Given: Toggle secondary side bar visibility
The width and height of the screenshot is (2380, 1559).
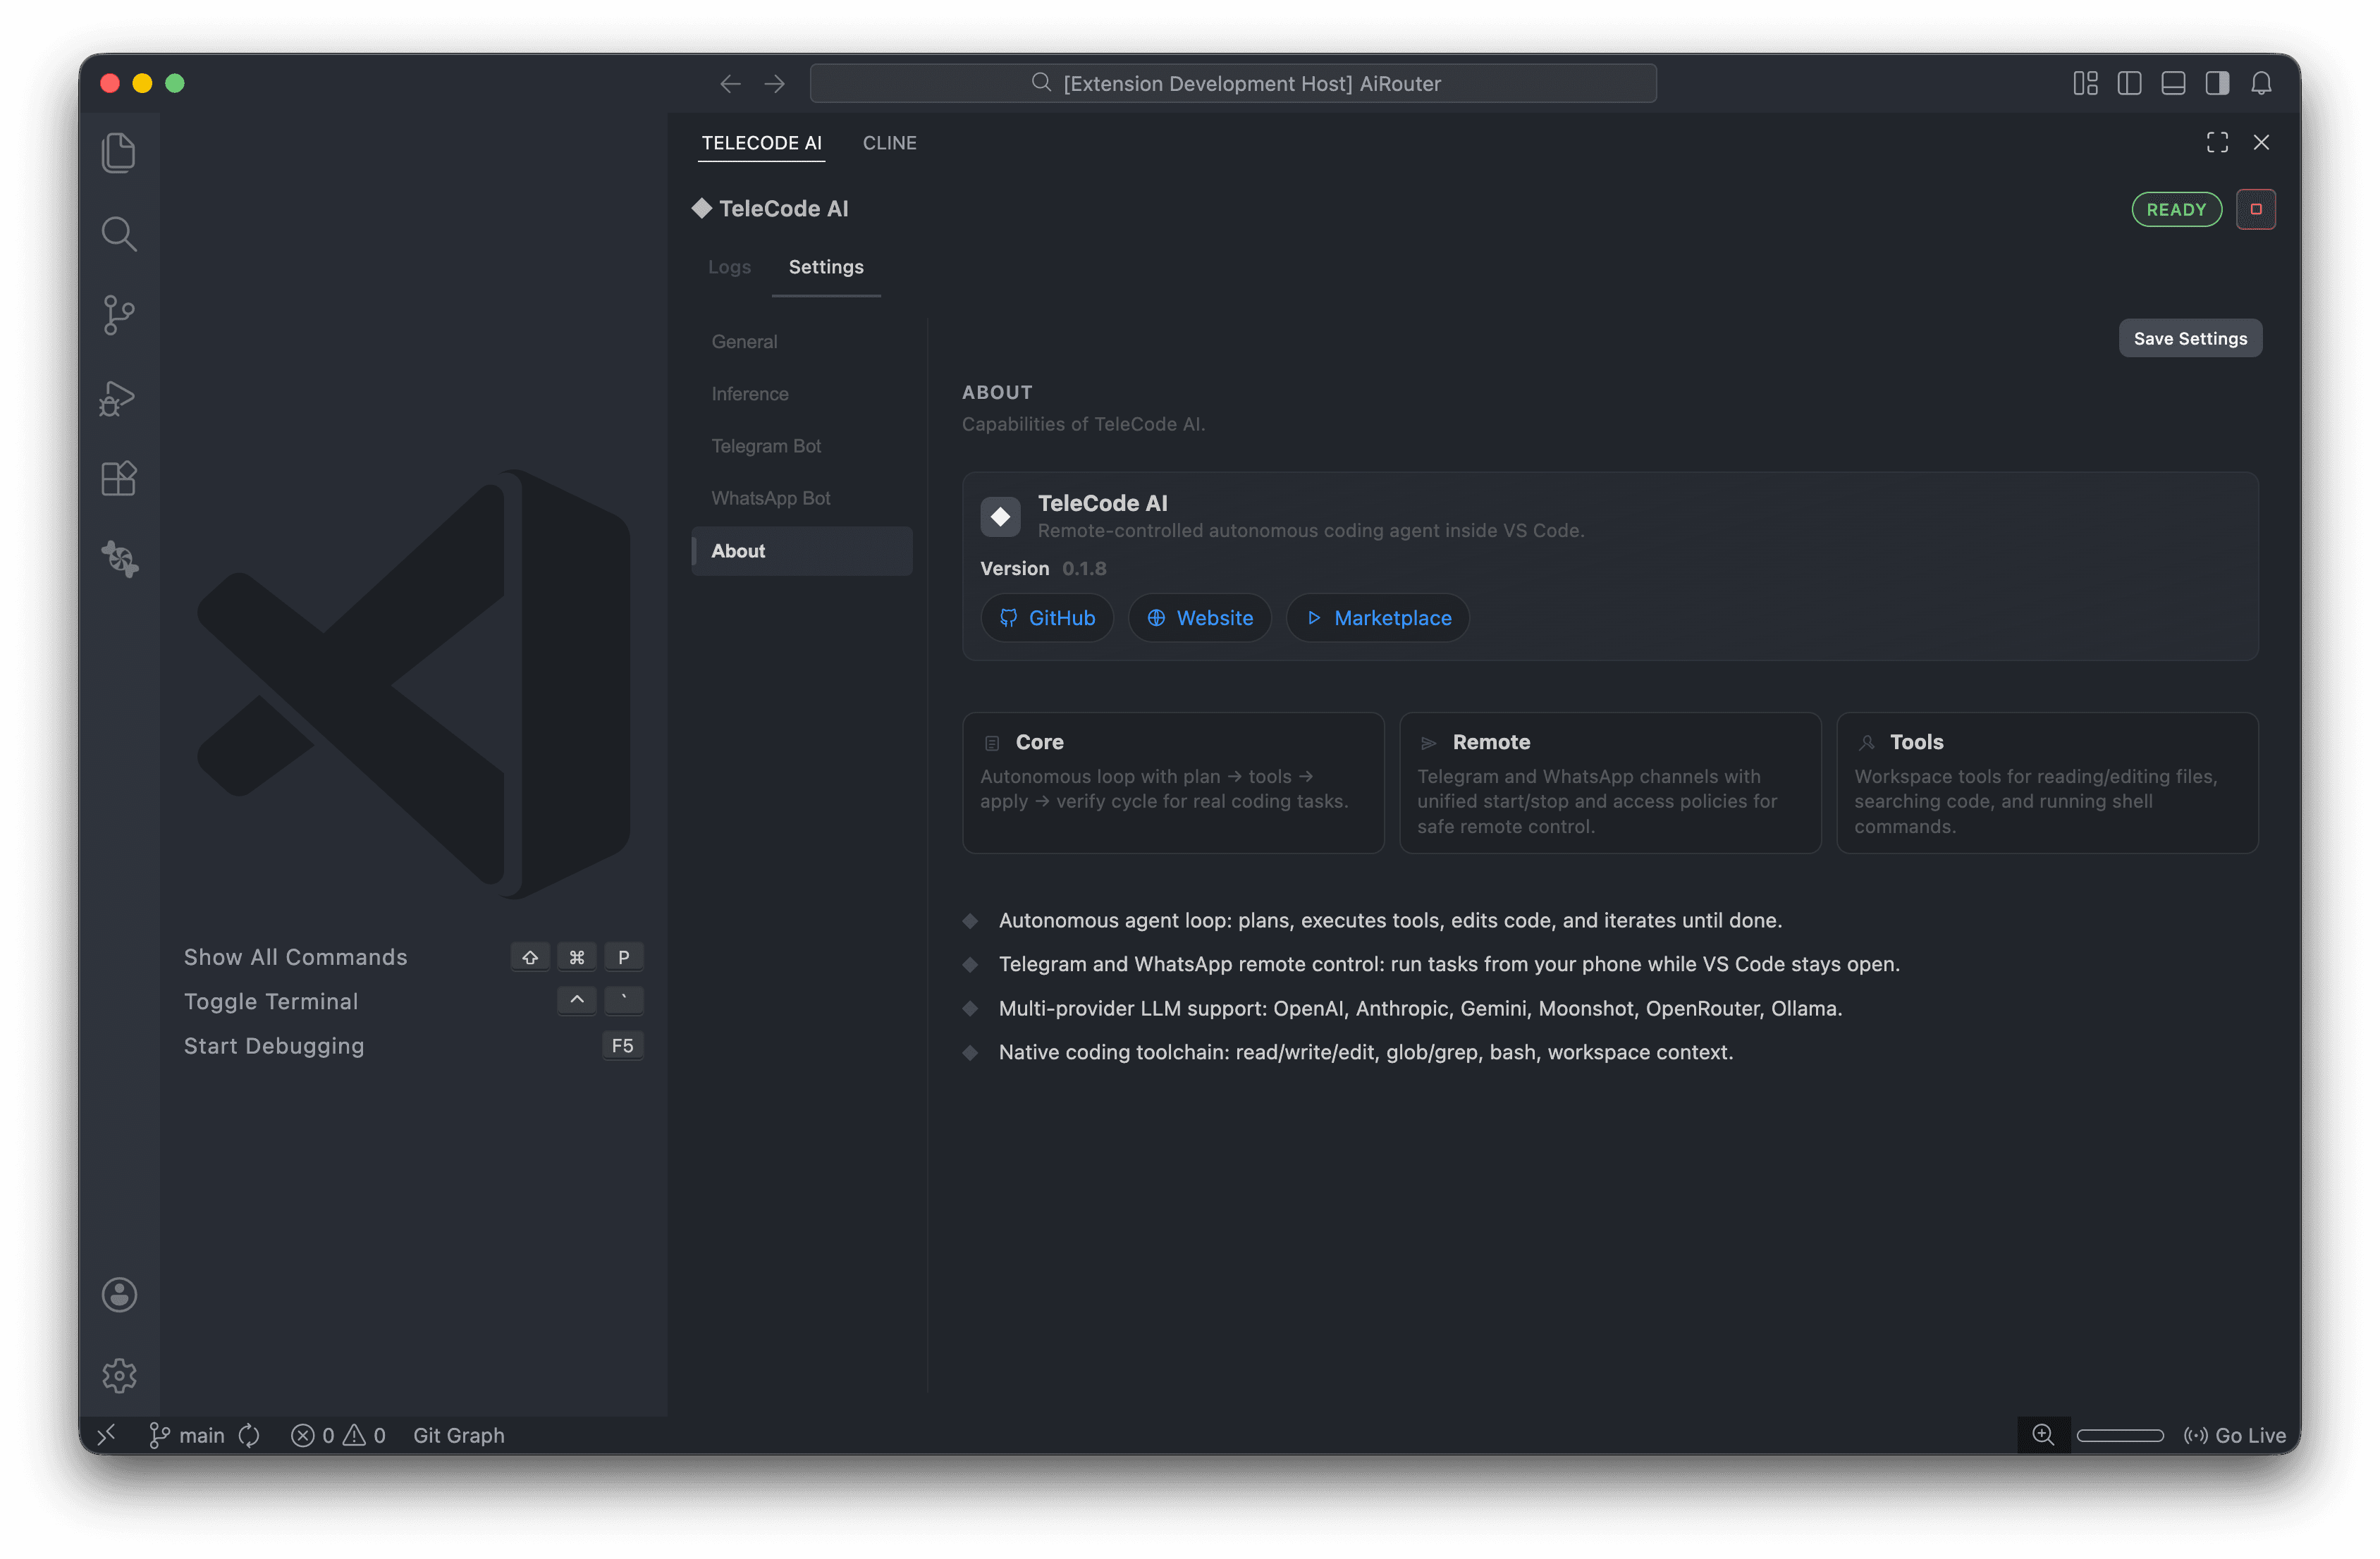Looking at the screenshot, I should click(x=2217, y=83).
